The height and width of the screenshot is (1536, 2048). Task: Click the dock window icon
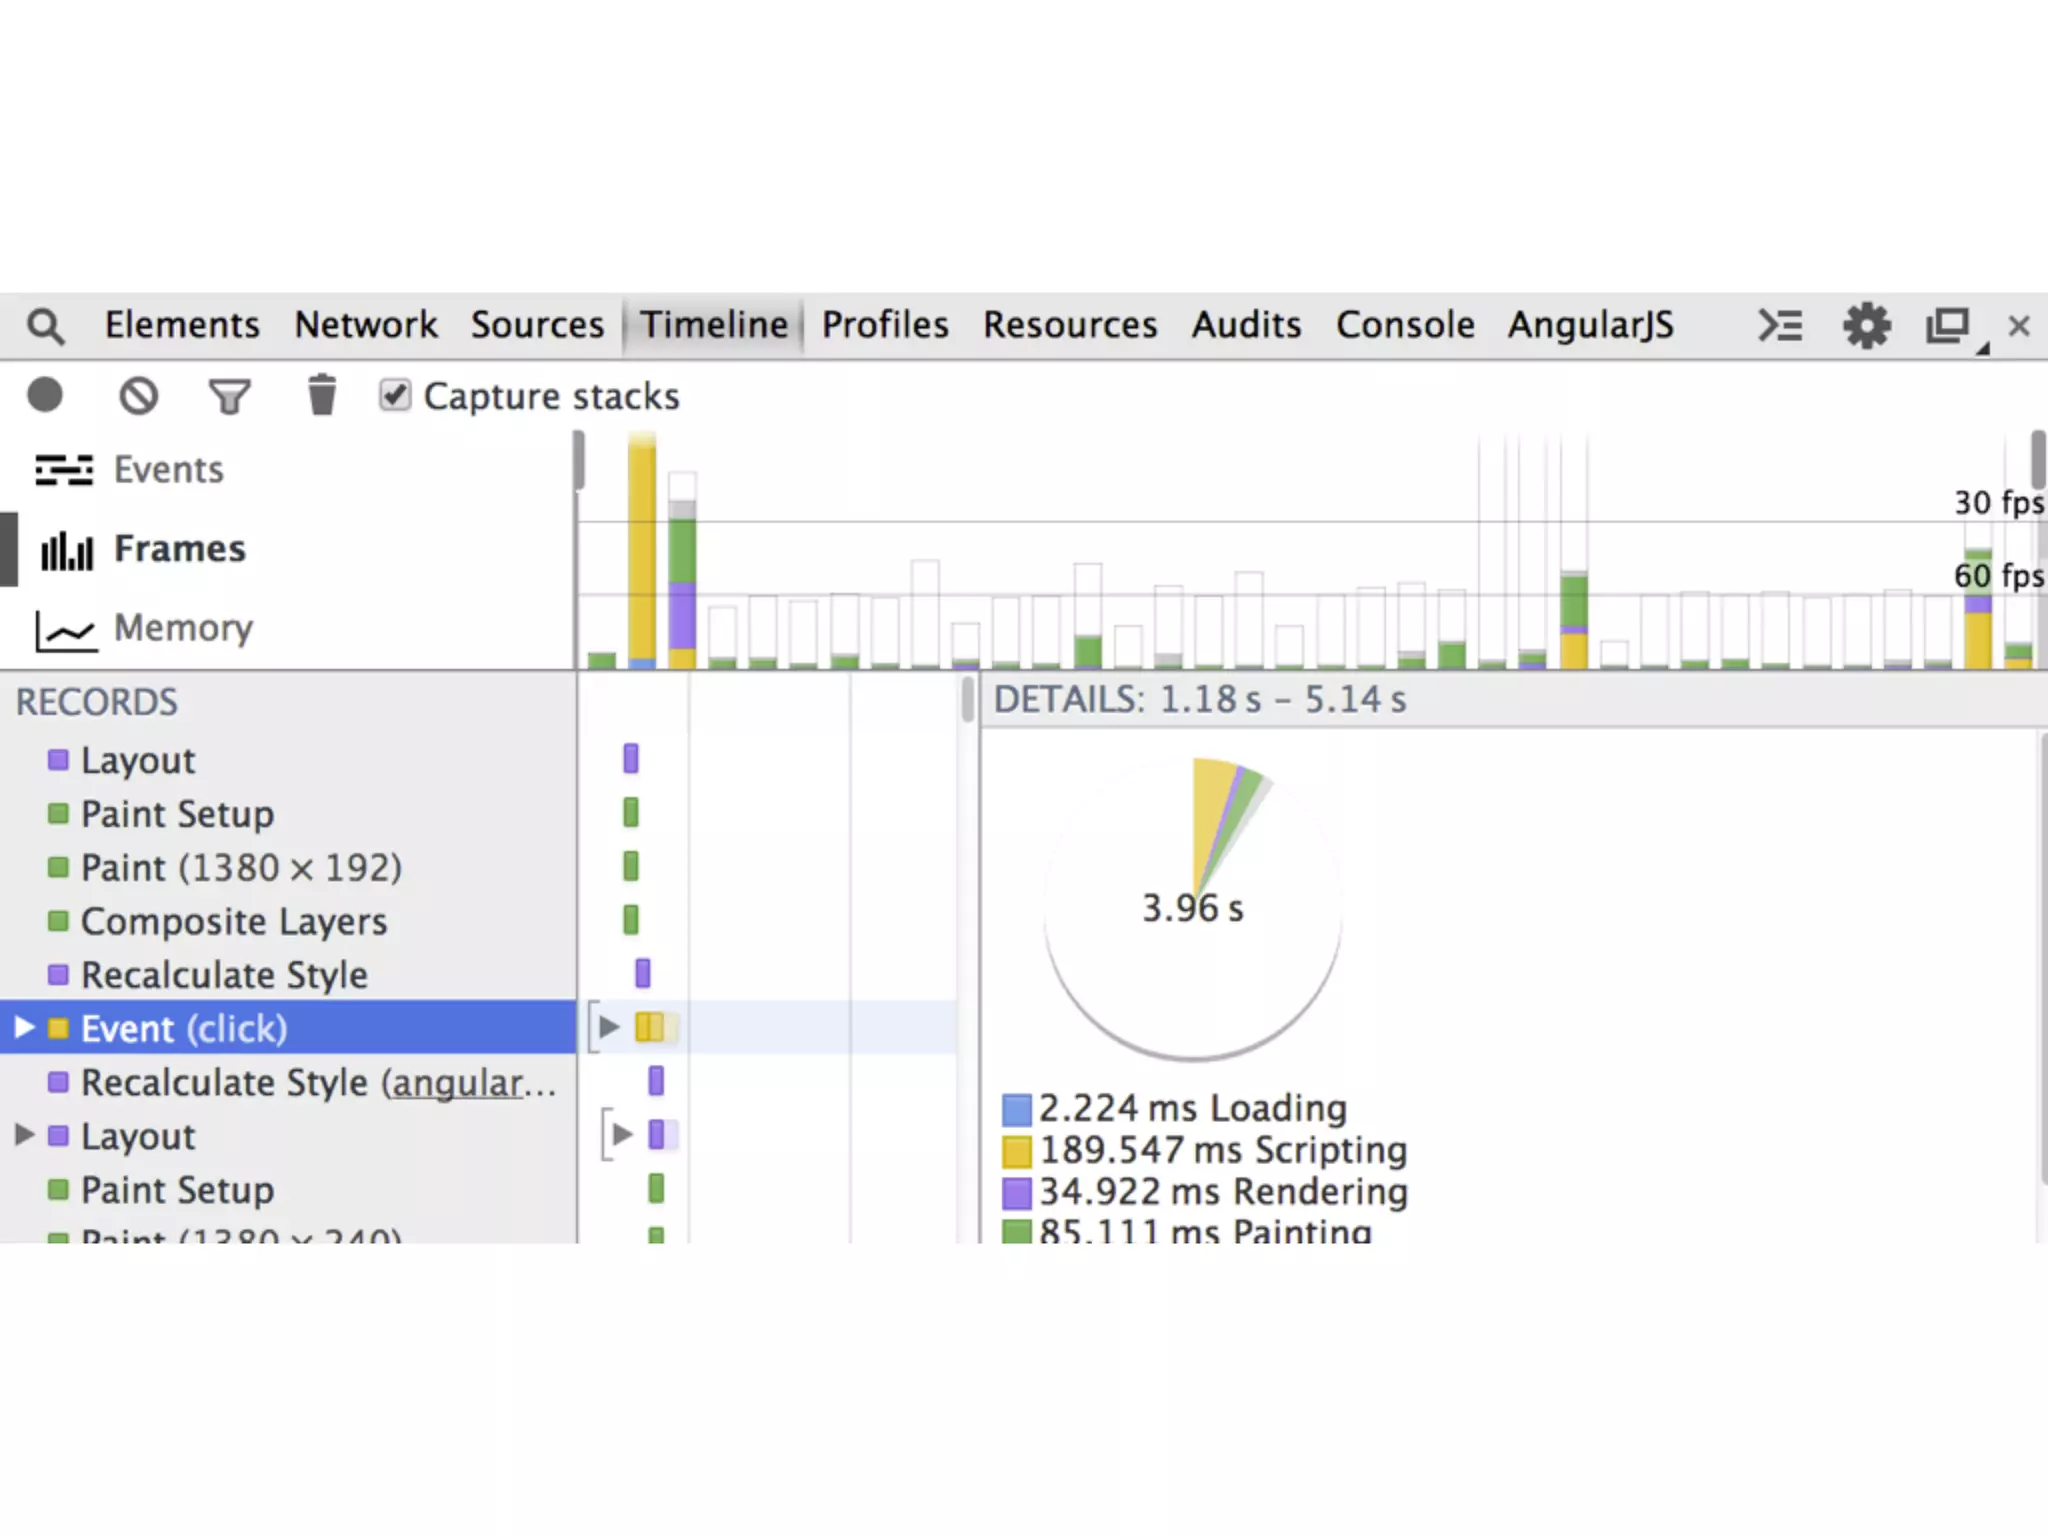point(1948,326)
